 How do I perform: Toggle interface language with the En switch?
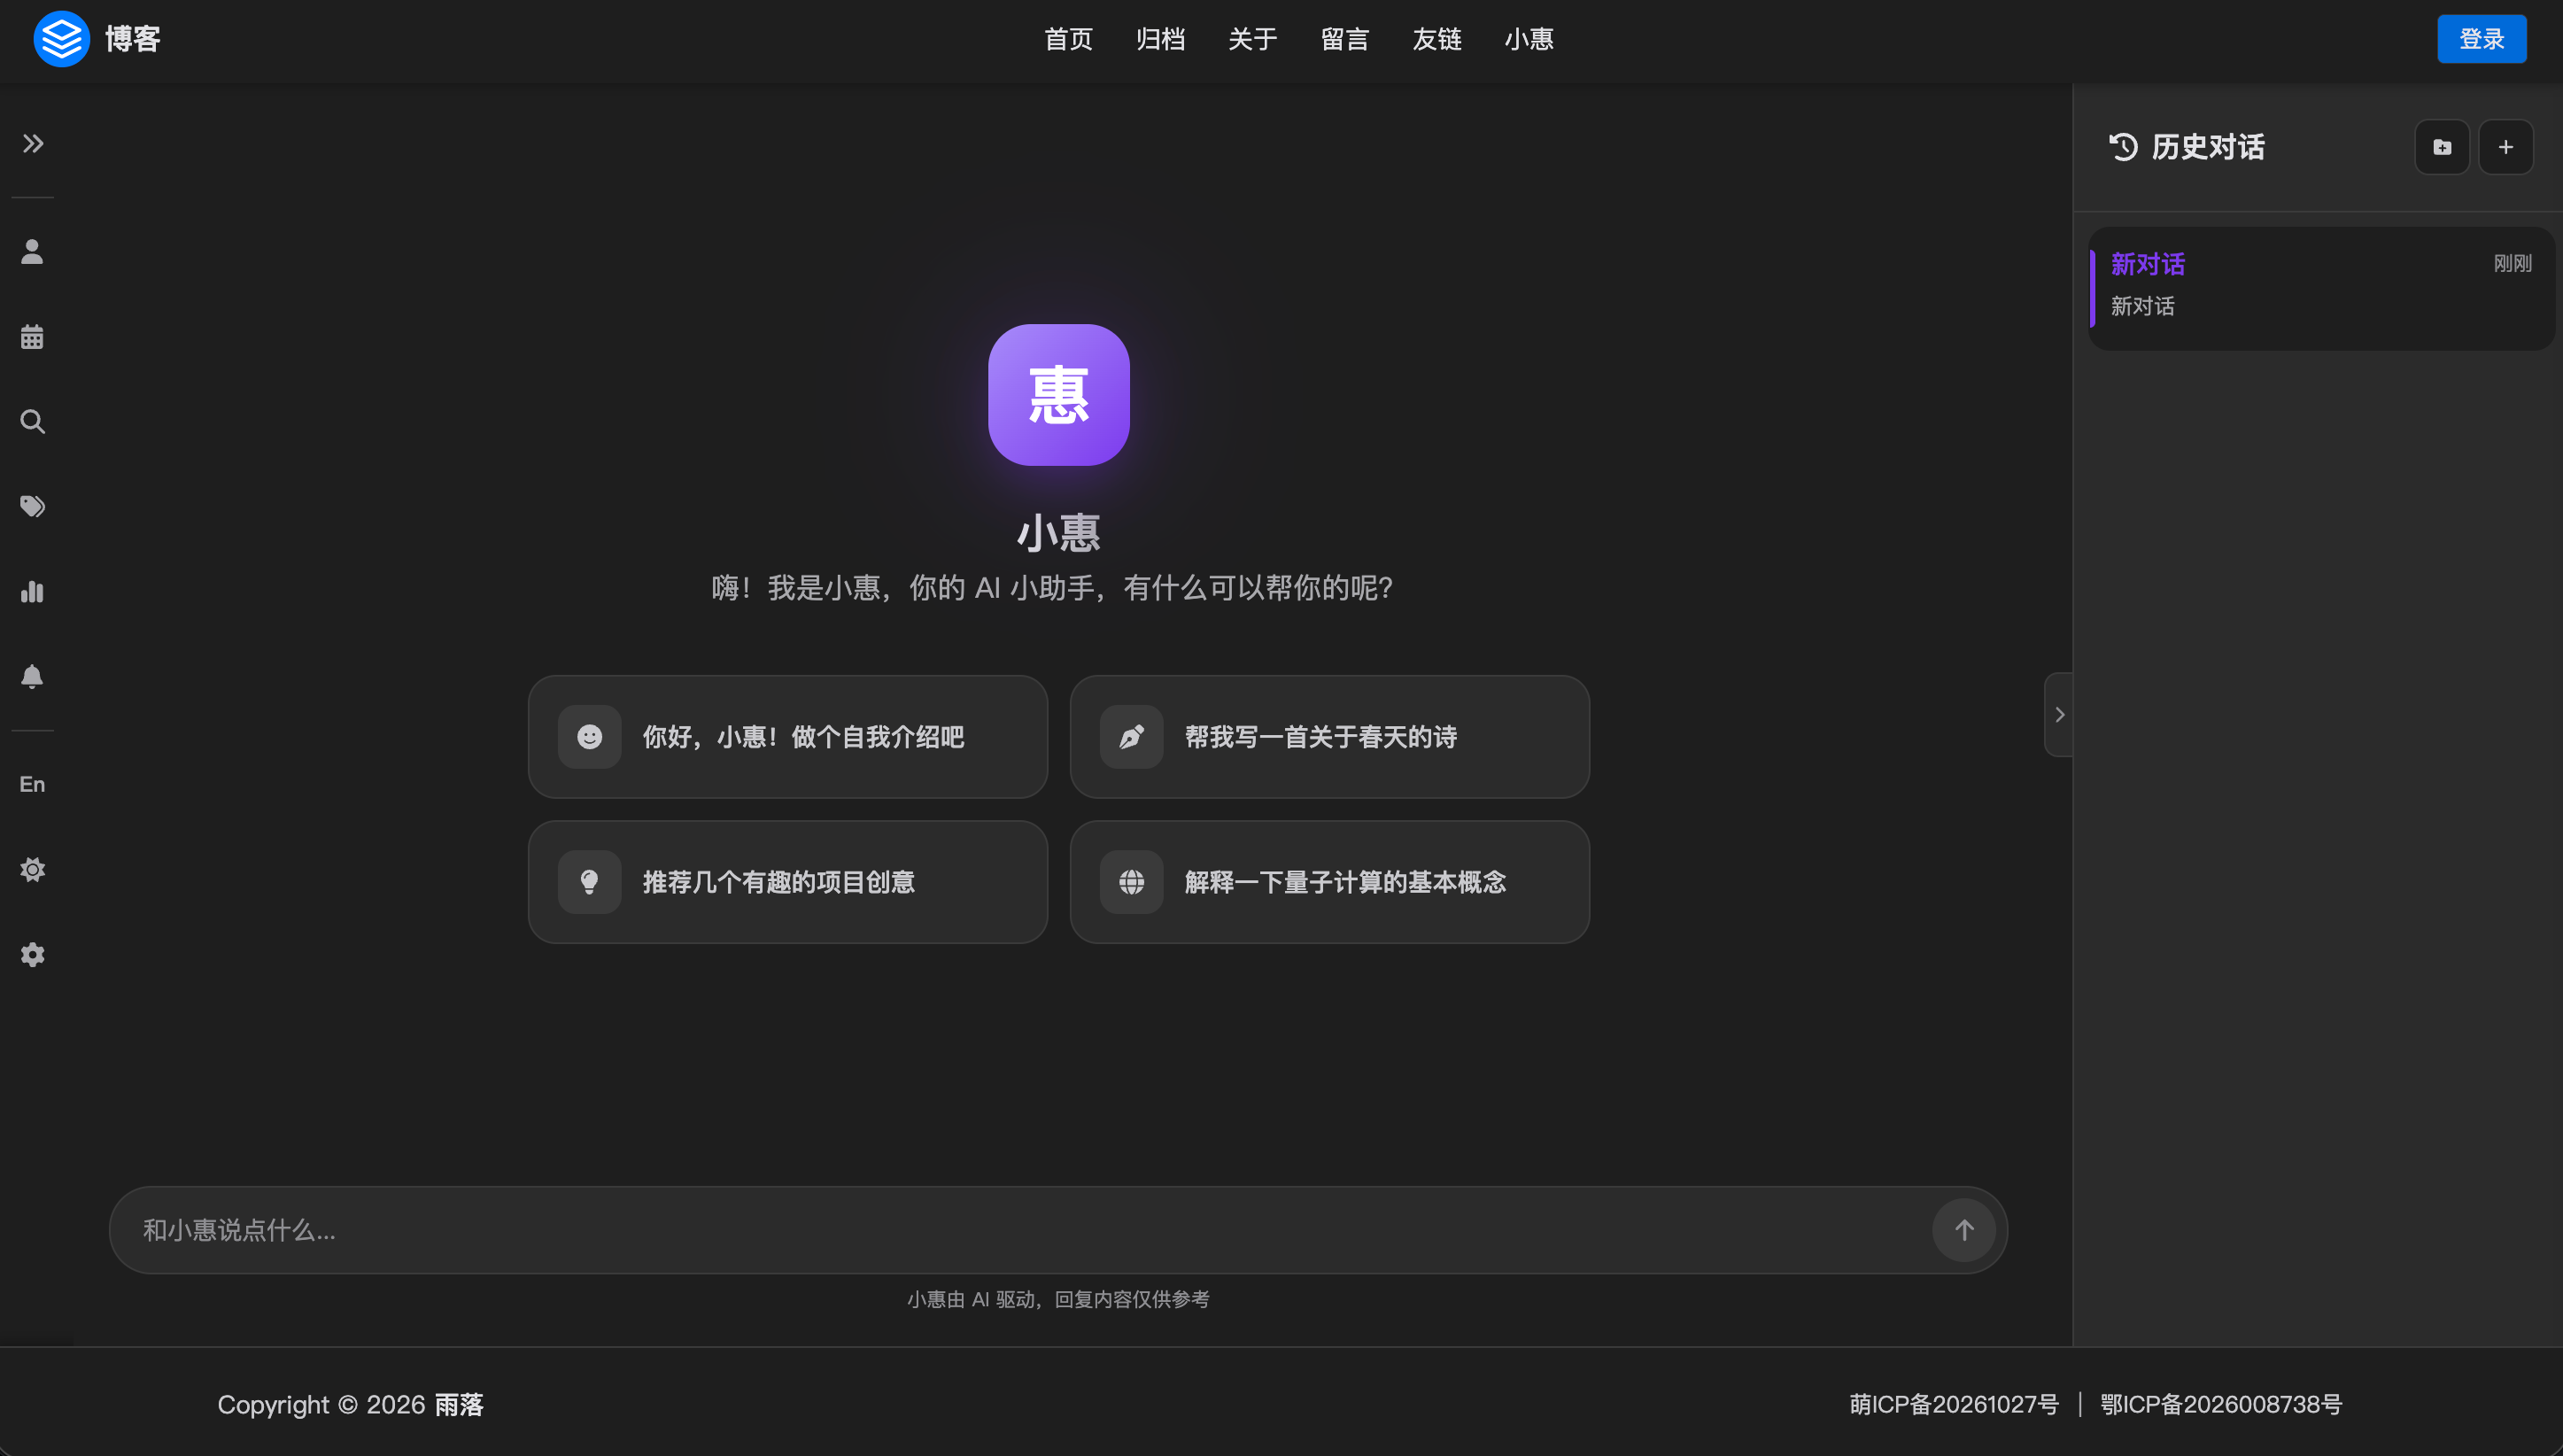(32, 784)
